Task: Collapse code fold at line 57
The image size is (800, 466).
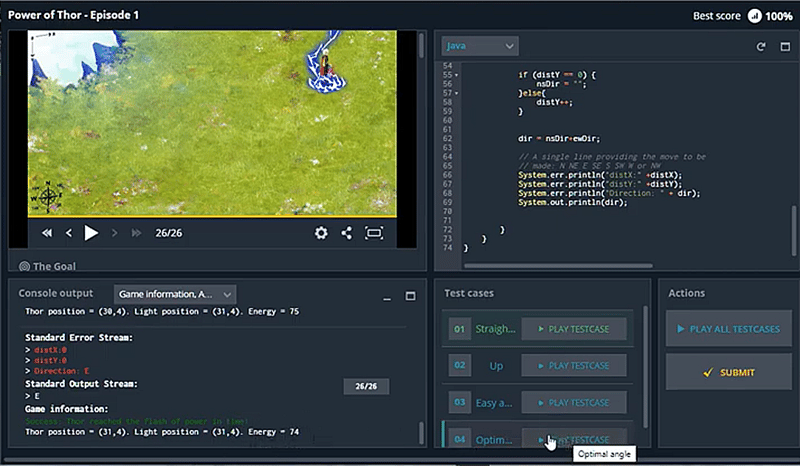Action: (x=457, y=93)
